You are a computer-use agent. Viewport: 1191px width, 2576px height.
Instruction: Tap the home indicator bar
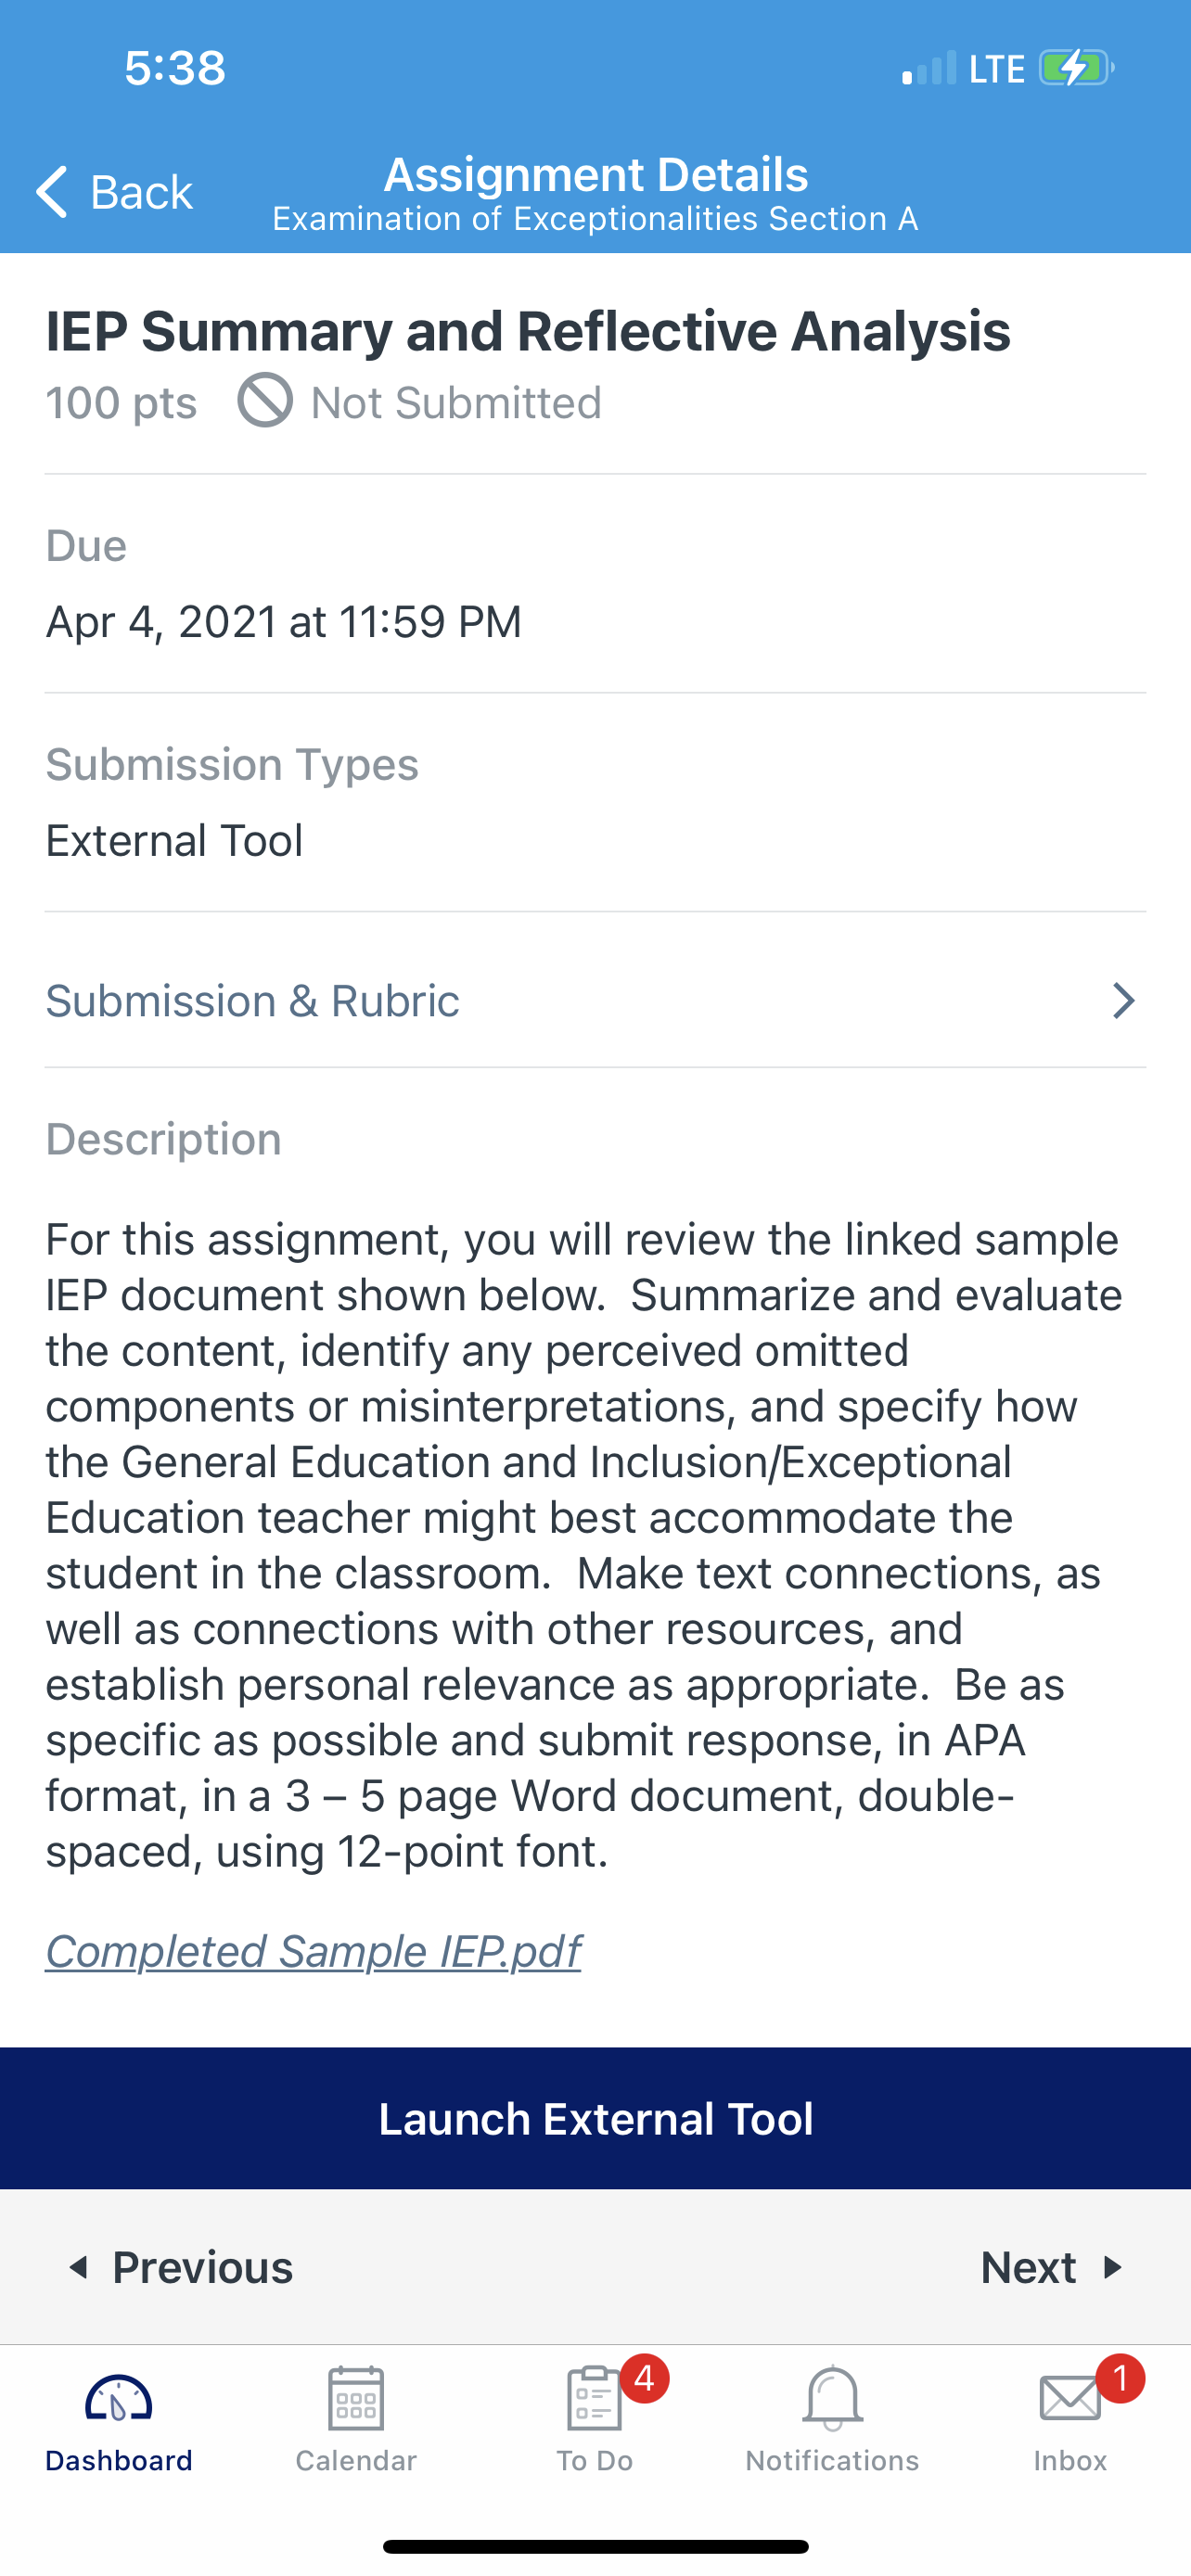595,2546
